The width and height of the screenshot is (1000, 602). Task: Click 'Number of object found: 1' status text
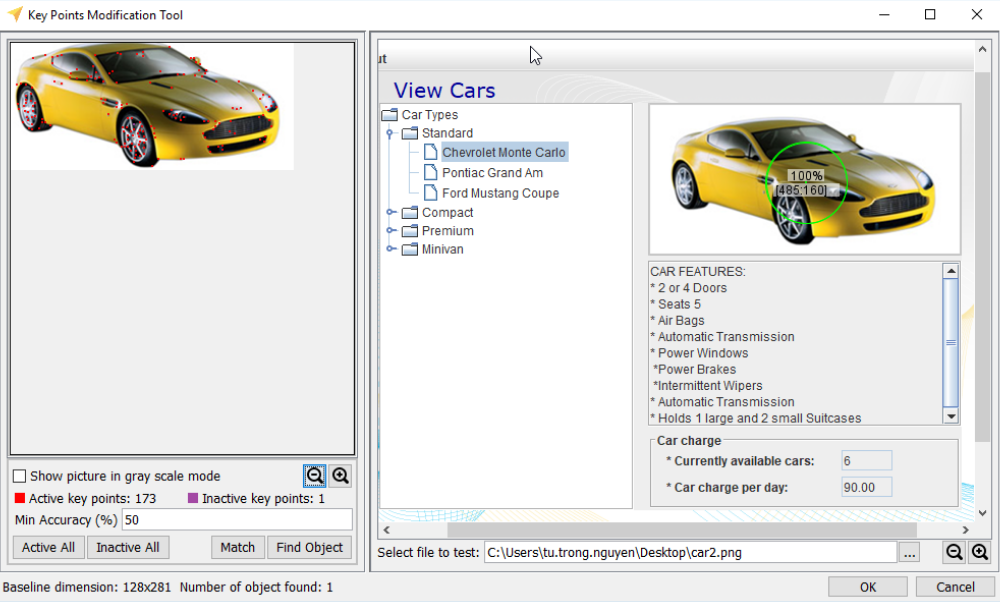pyautogui.click(x=256, y=587)
